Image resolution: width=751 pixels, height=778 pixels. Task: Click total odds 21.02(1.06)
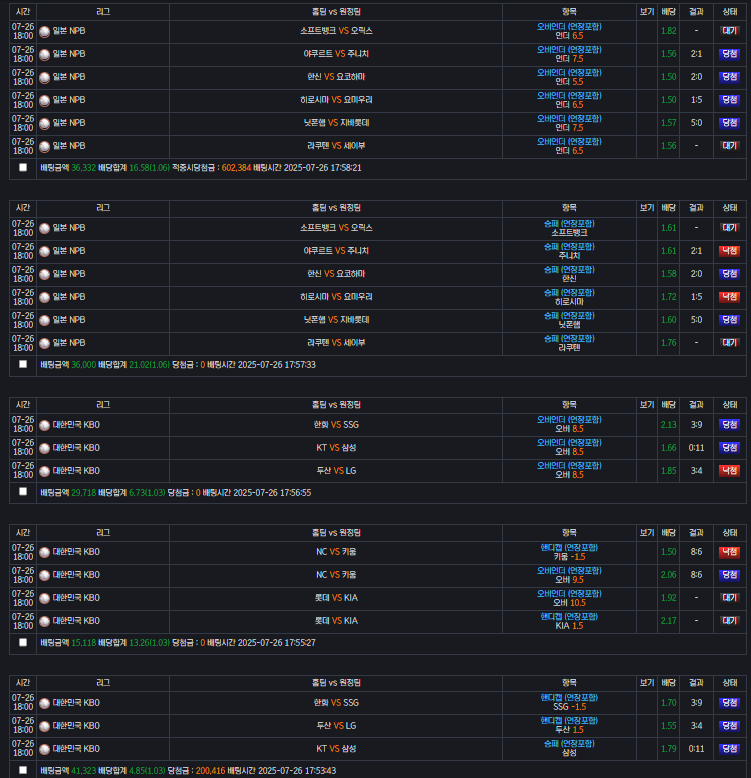[x=149, y=365]
